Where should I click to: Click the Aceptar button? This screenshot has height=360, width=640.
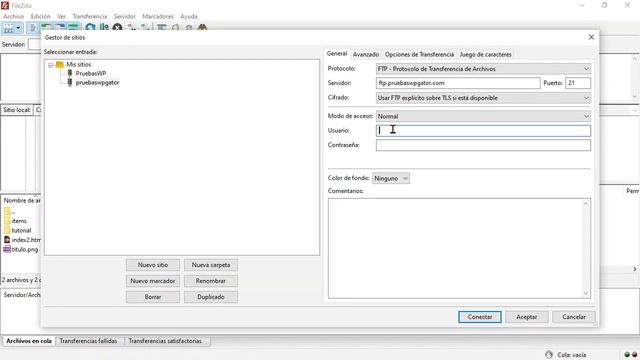[x=527, y=317]
